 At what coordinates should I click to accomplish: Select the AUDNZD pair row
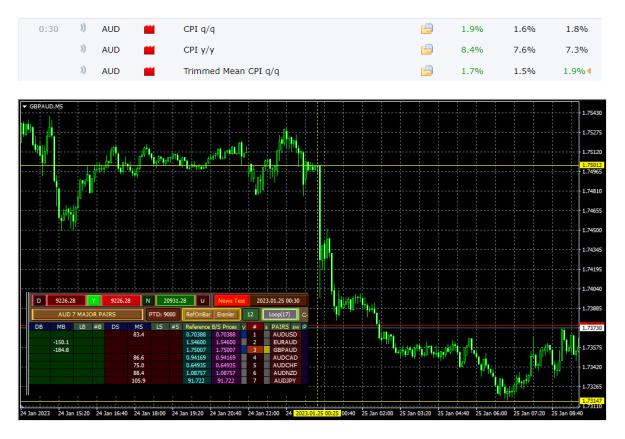click(x=285, y=373)
